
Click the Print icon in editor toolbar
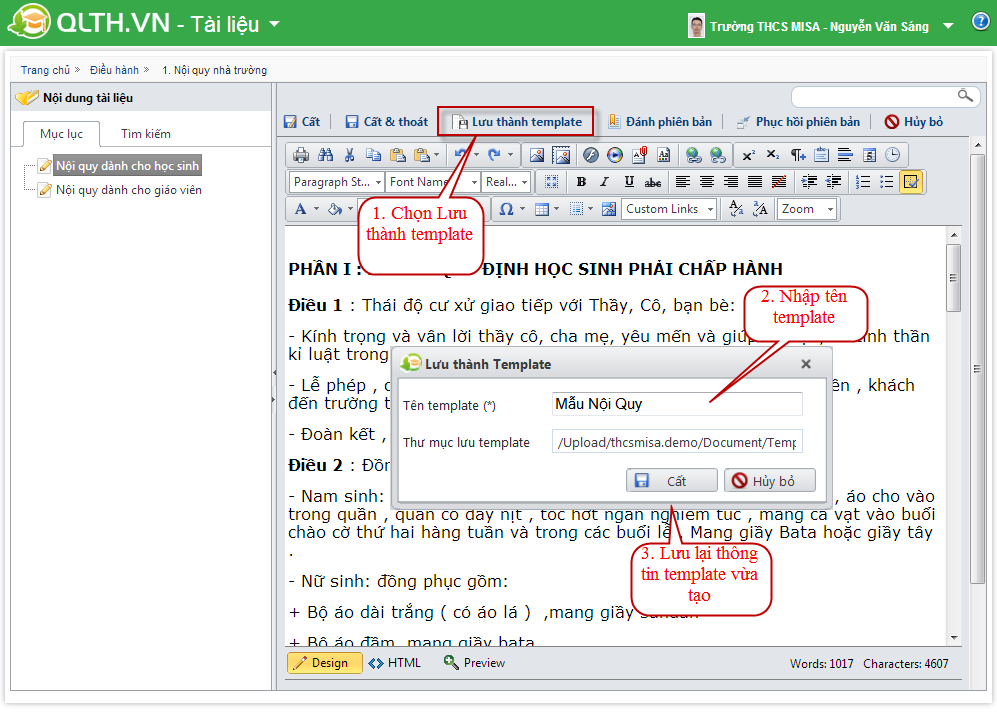coord(301,154)
